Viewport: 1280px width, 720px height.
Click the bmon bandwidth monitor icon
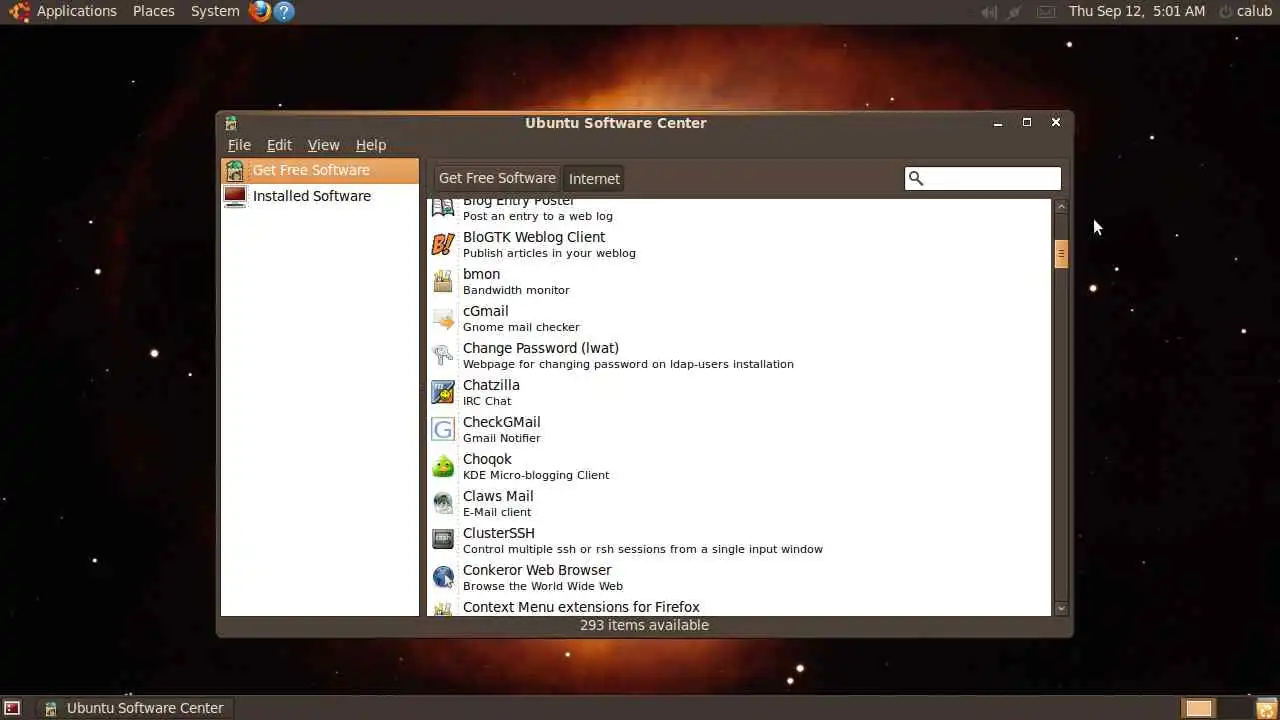click(x=443, y=281)
